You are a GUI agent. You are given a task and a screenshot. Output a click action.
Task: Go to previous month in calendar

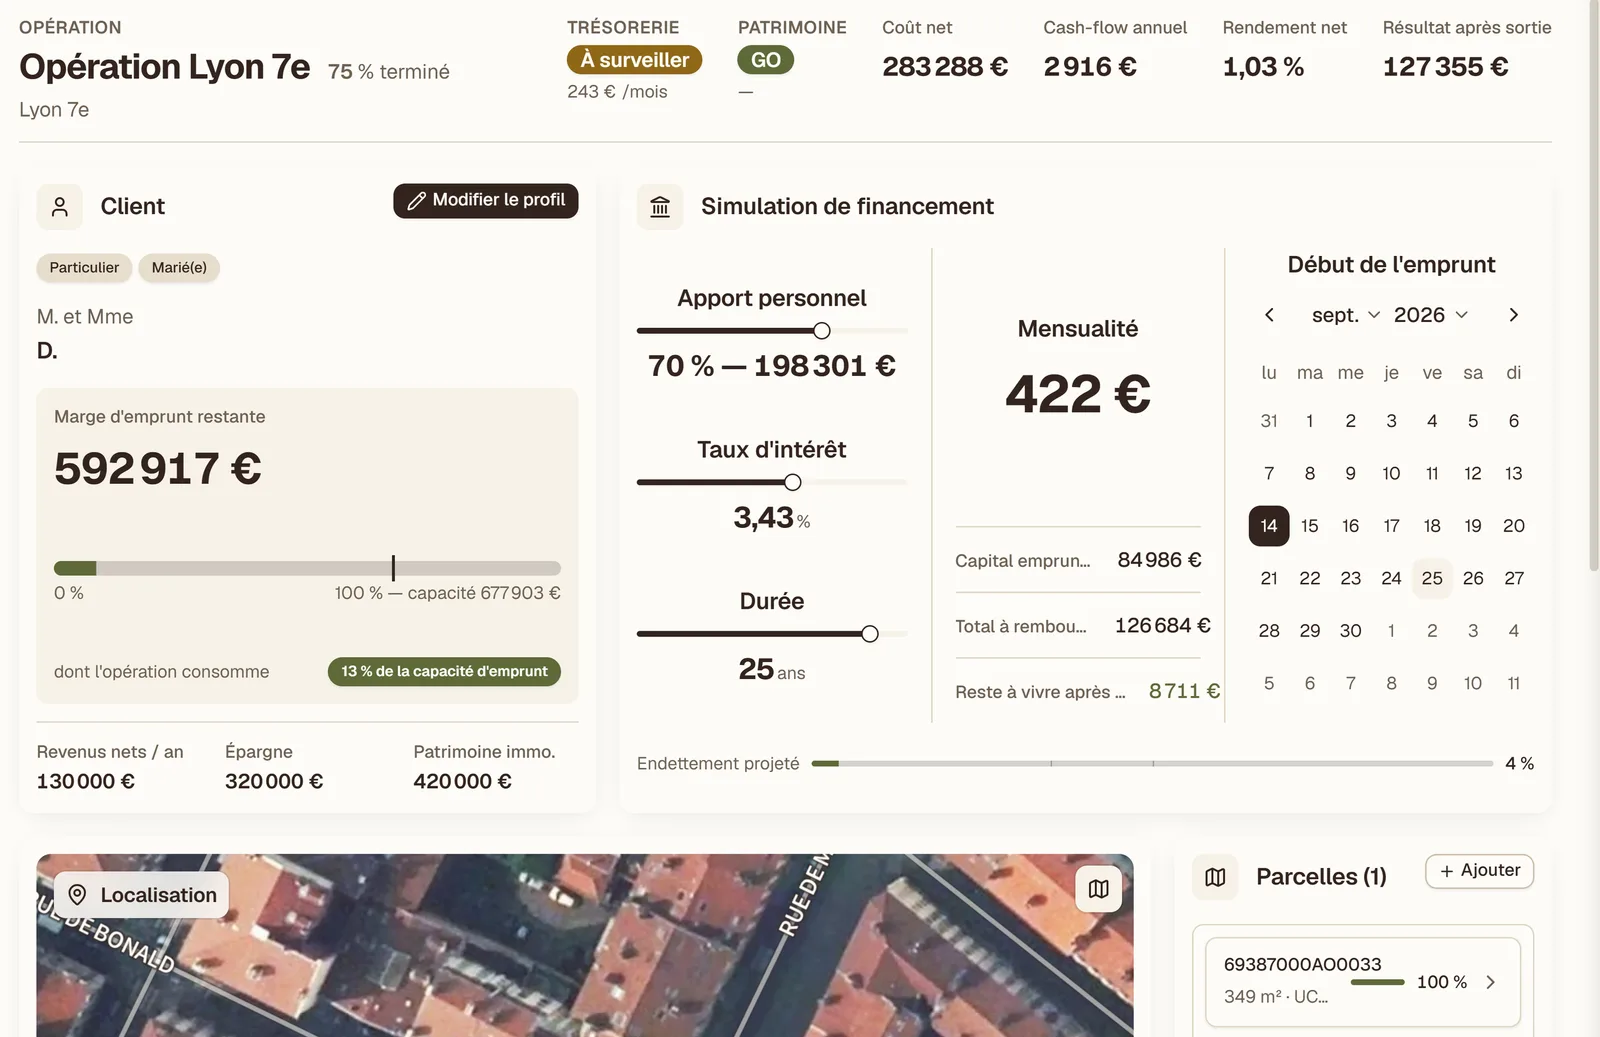pyautogui.click(x=1269, y=315)
